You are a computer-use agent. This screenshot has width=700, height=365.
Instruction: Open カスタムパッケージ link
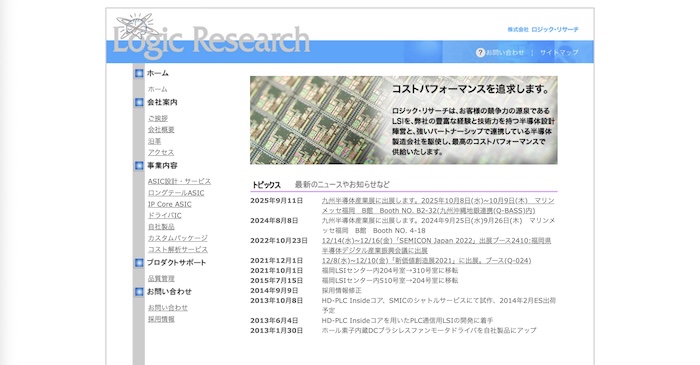point(178,238)
